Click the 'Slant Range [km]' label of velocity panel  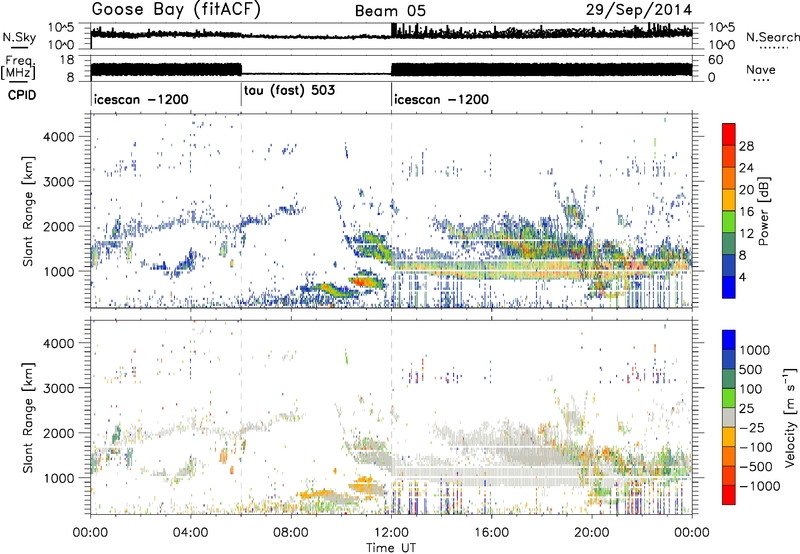(28, 418)
